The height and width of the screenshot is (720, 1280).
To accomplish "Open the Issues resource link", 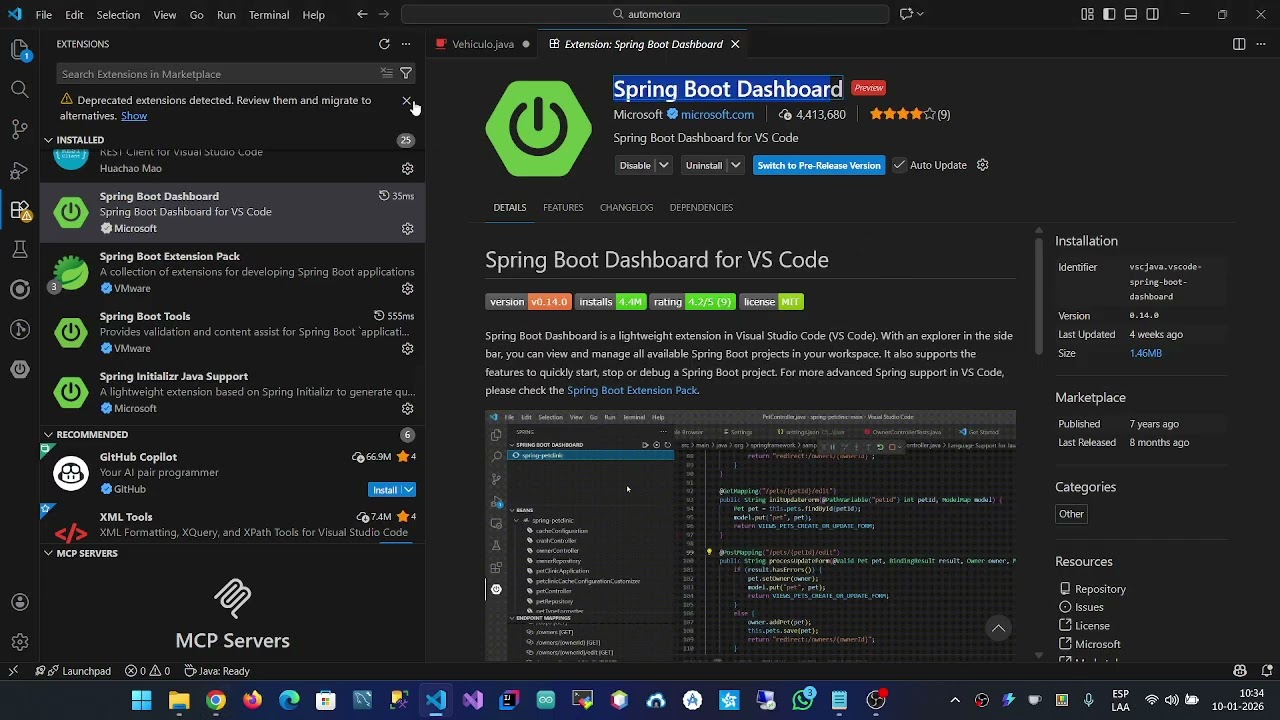I will [1089, 608].
